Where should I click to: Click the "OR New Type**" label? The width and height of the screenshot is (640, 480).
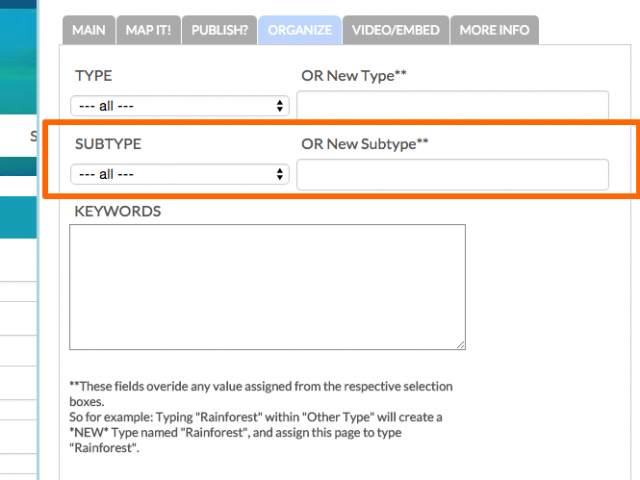[x=354, y=76]
